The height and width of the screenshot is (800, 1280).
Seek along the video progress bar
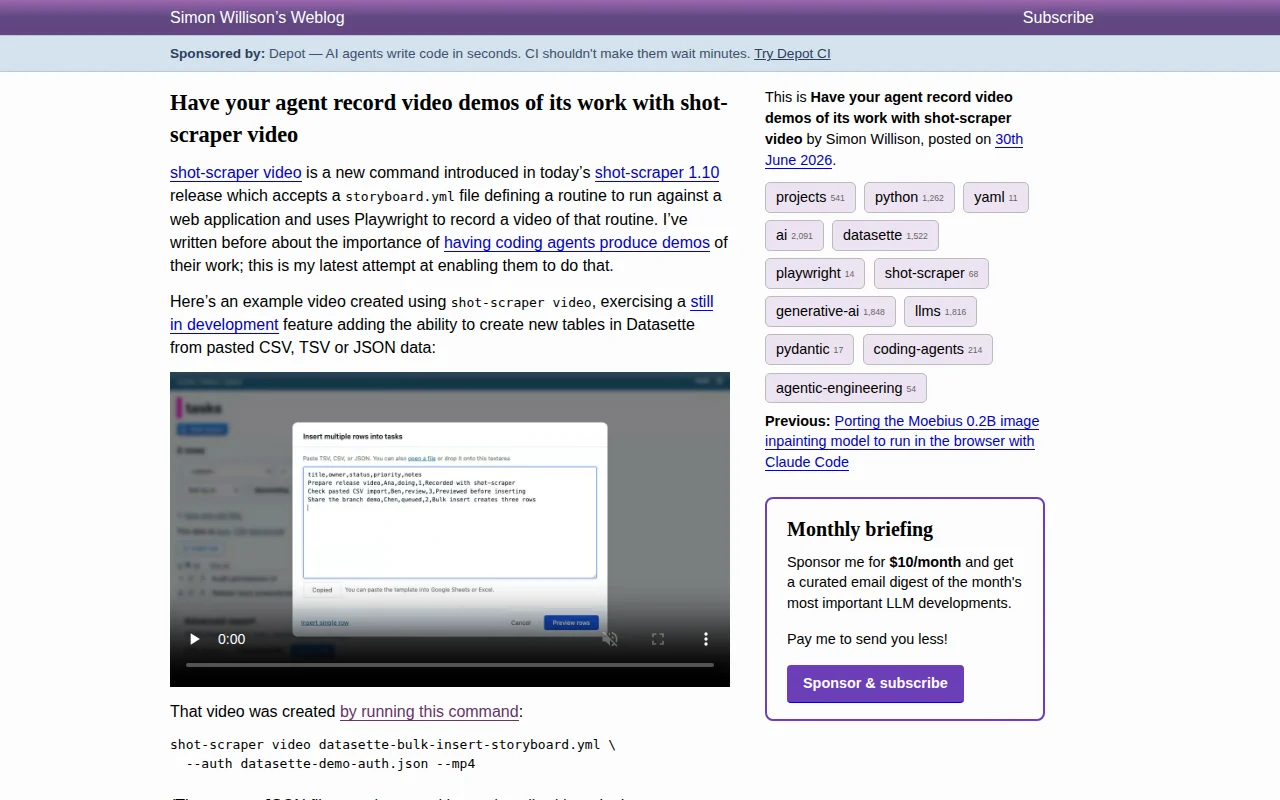coord(450,665)
